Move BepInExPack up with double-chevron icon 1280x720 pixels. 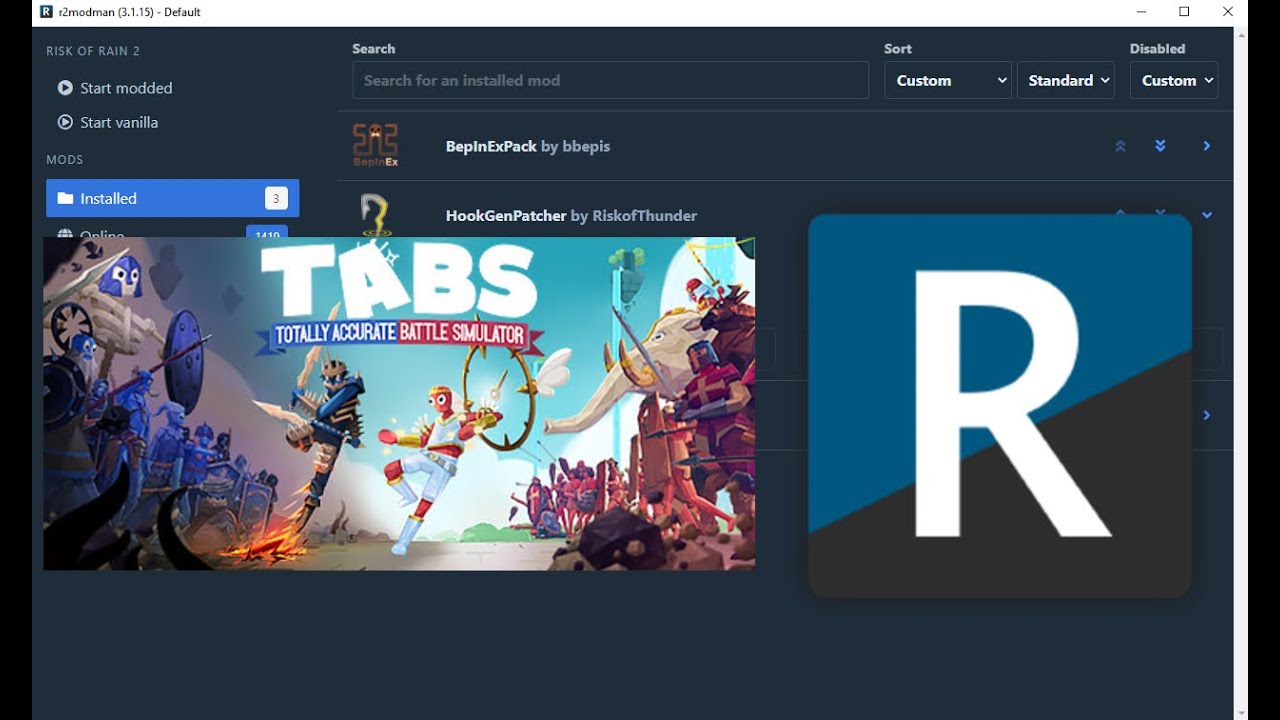(1120, 146)
